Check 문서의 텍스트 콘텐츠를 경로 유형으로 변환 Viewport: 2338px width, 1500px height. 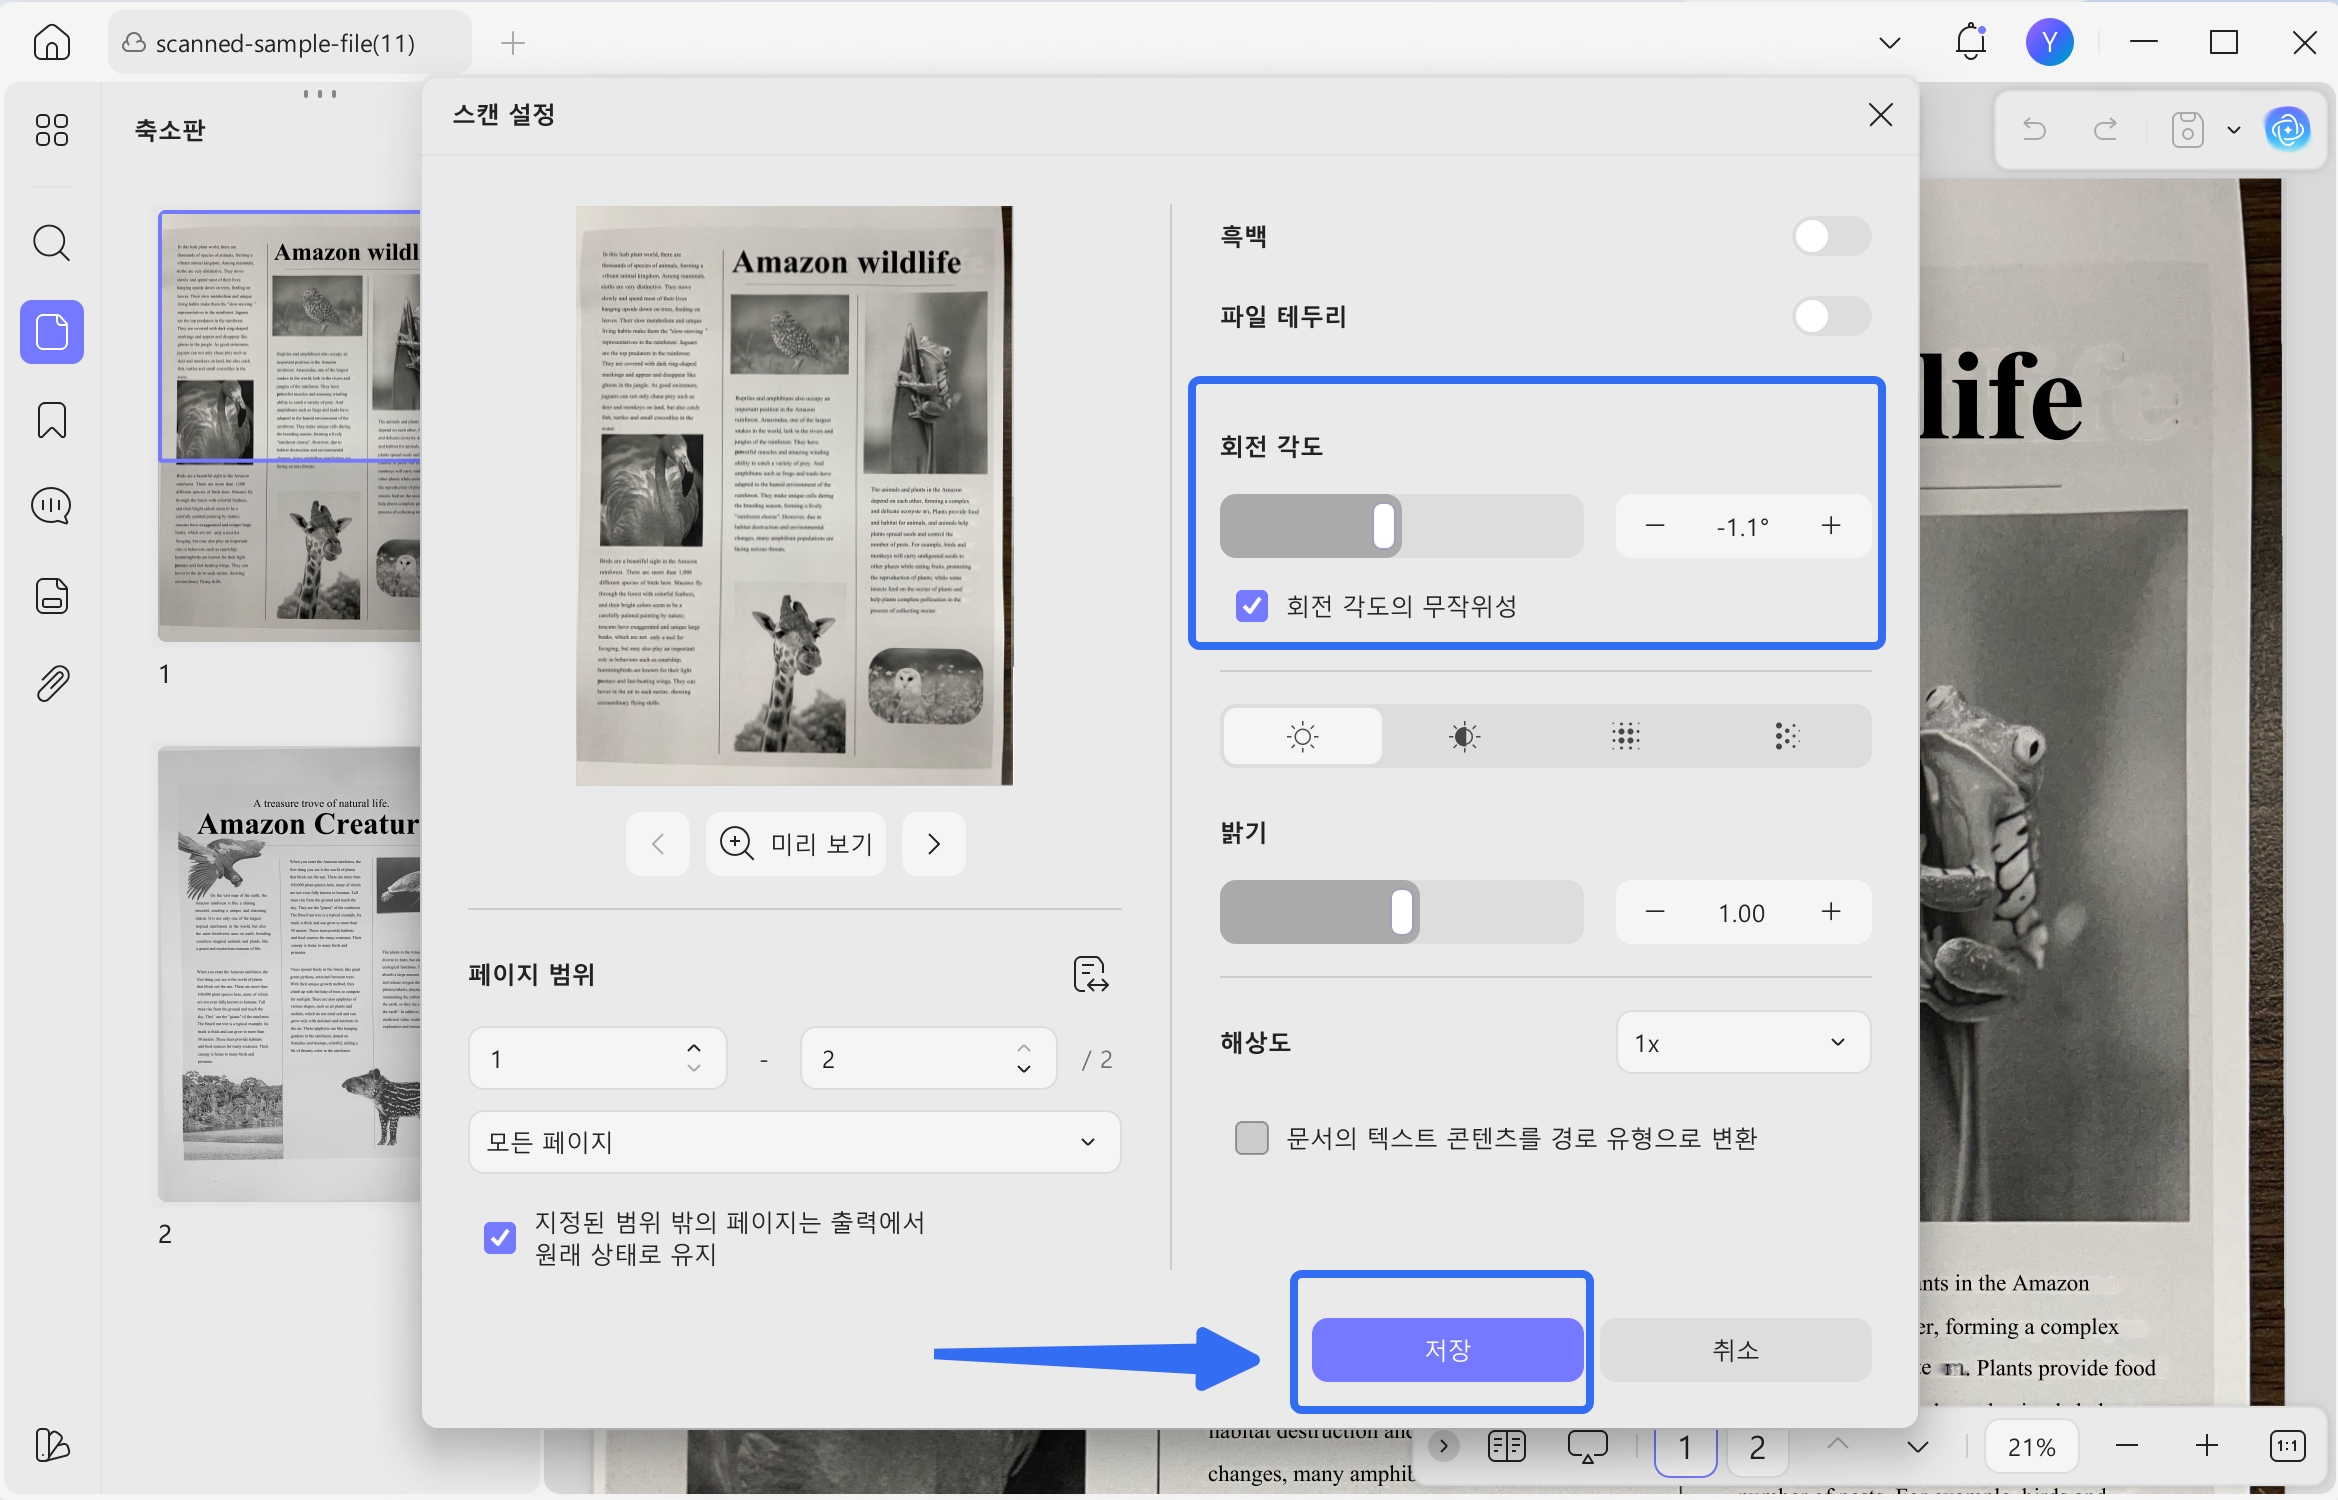(1251, 1138)
